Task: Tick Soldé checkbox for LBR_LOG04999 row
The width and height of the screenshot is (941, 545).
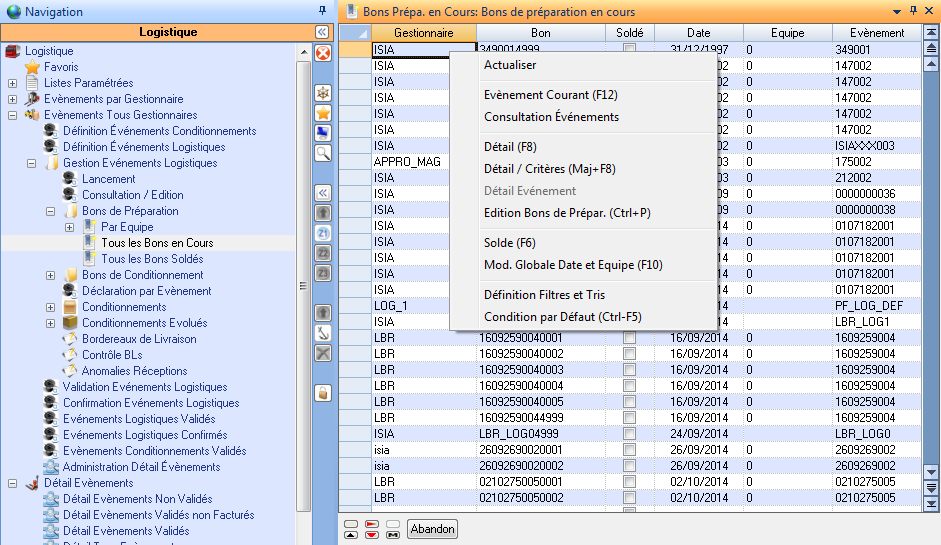Action: 629,435
